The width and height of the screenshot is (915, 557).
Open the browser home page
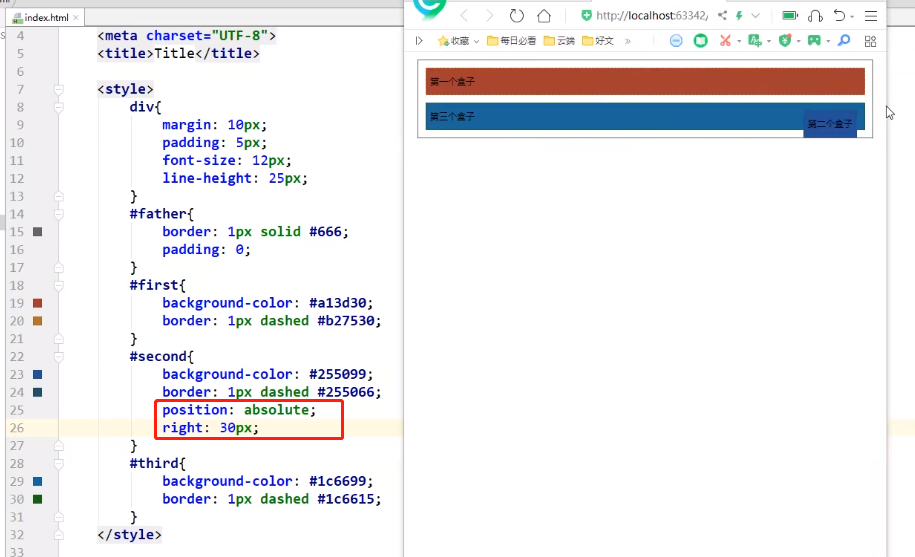point(544,16)
